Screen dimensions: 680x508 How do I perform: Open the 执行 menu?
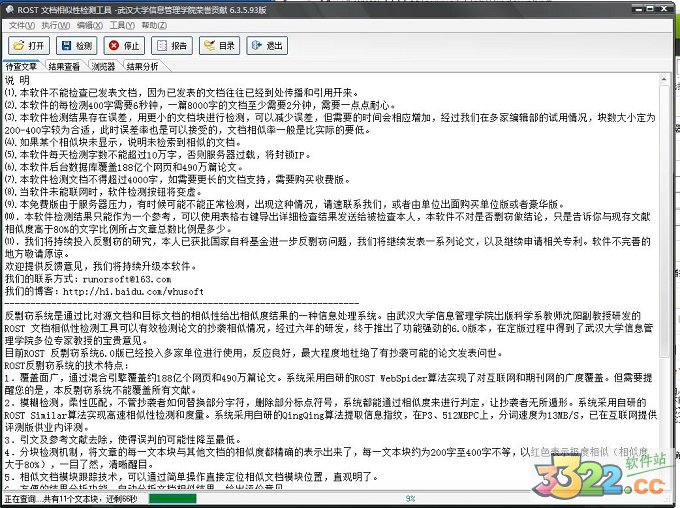(56, 26)
